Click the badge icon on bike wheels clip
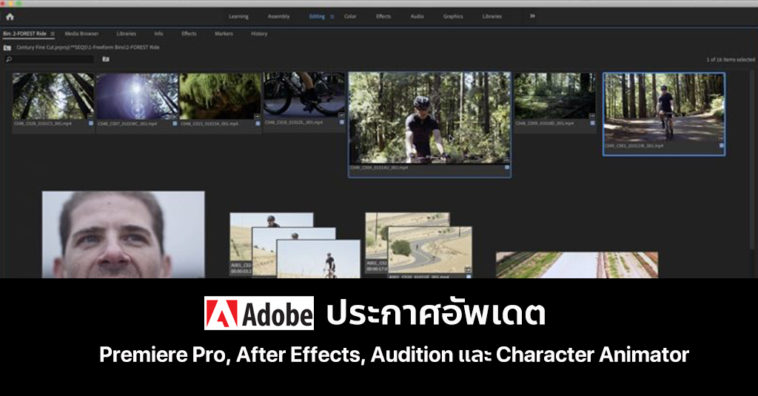This screenshot has height=396, width=758. (342, 122)
